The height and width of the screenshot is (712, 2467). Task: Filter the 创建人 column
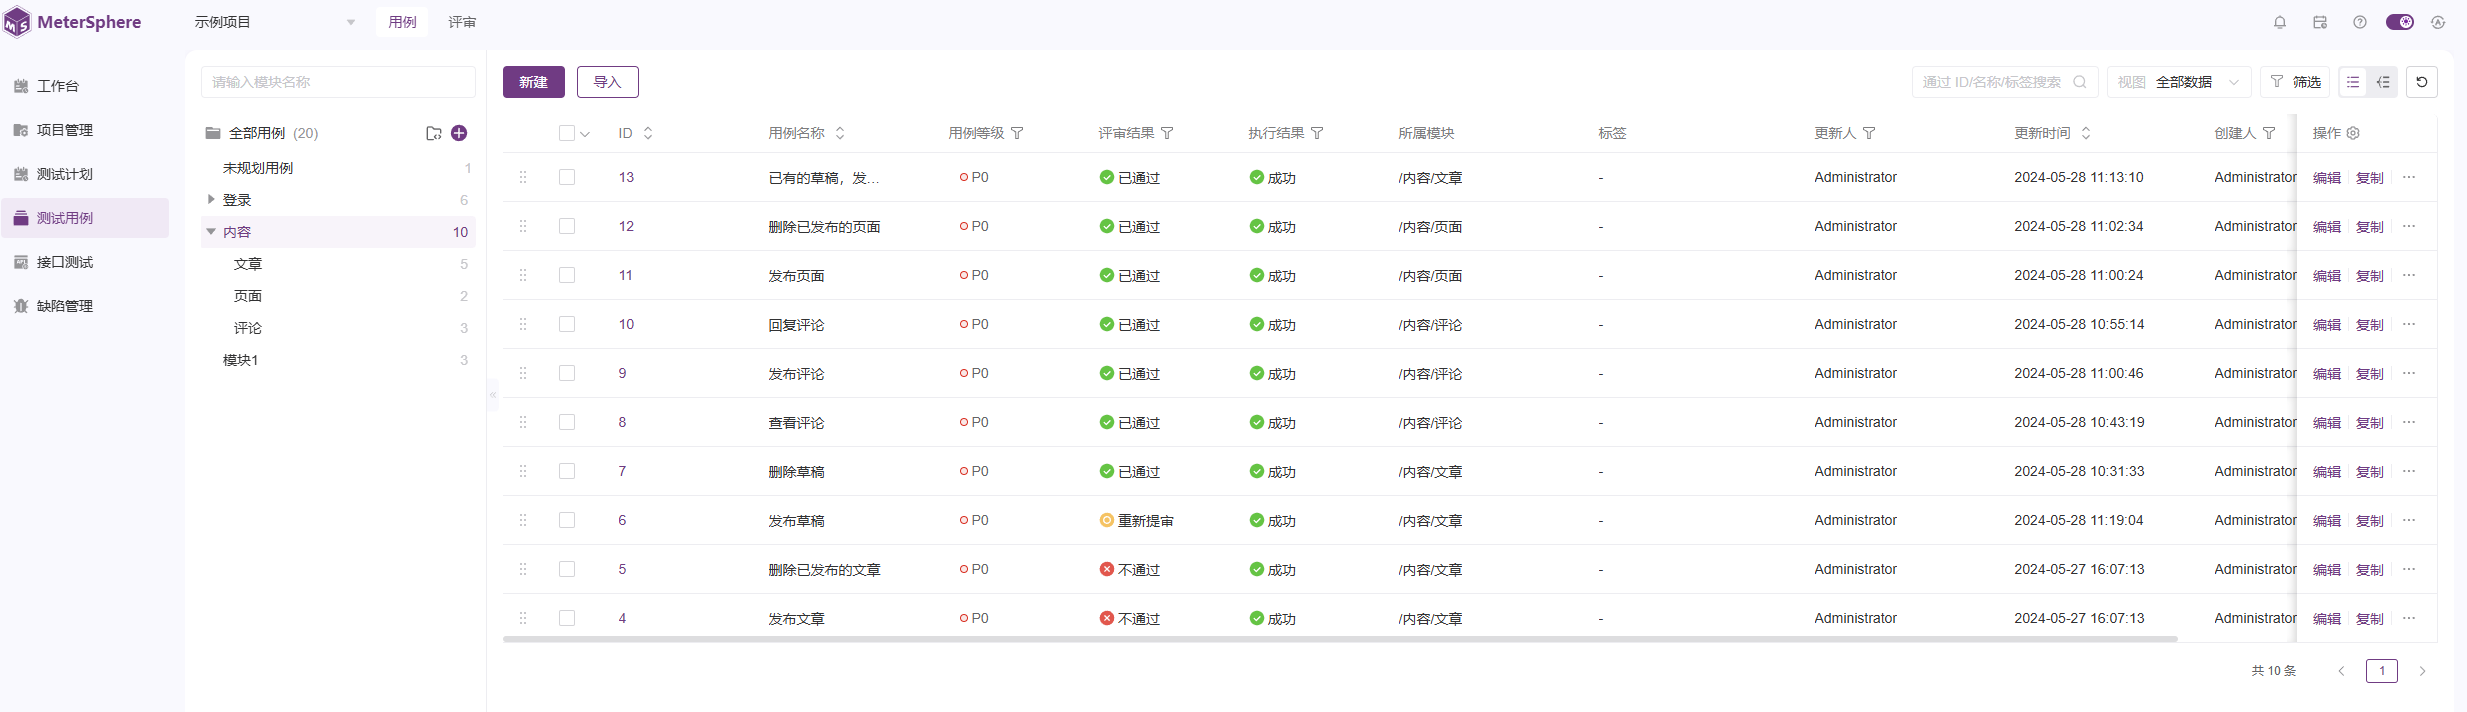tap(2269, 133)
